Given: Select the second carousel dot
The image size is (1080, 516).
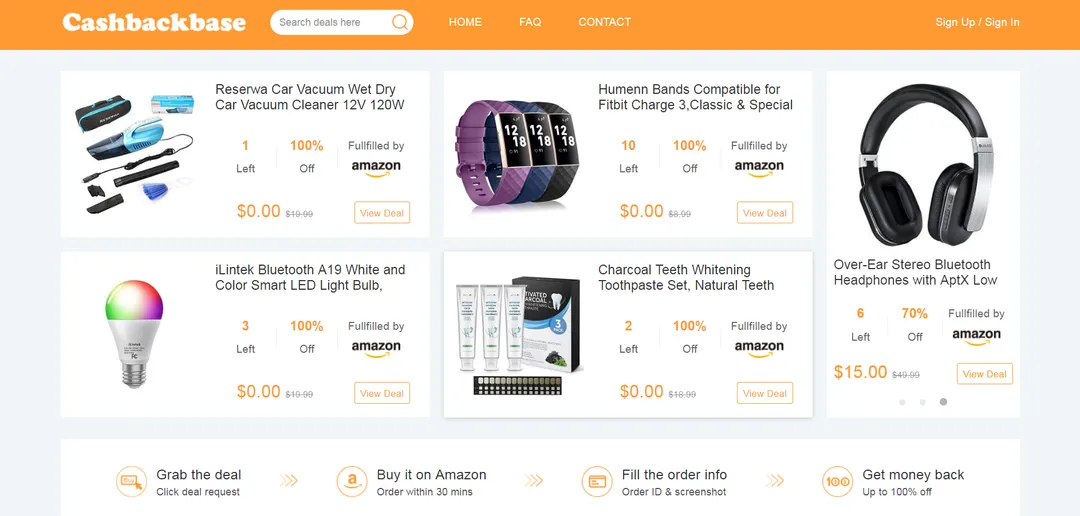Looking at the screenshot, I should tap(922, 402).
